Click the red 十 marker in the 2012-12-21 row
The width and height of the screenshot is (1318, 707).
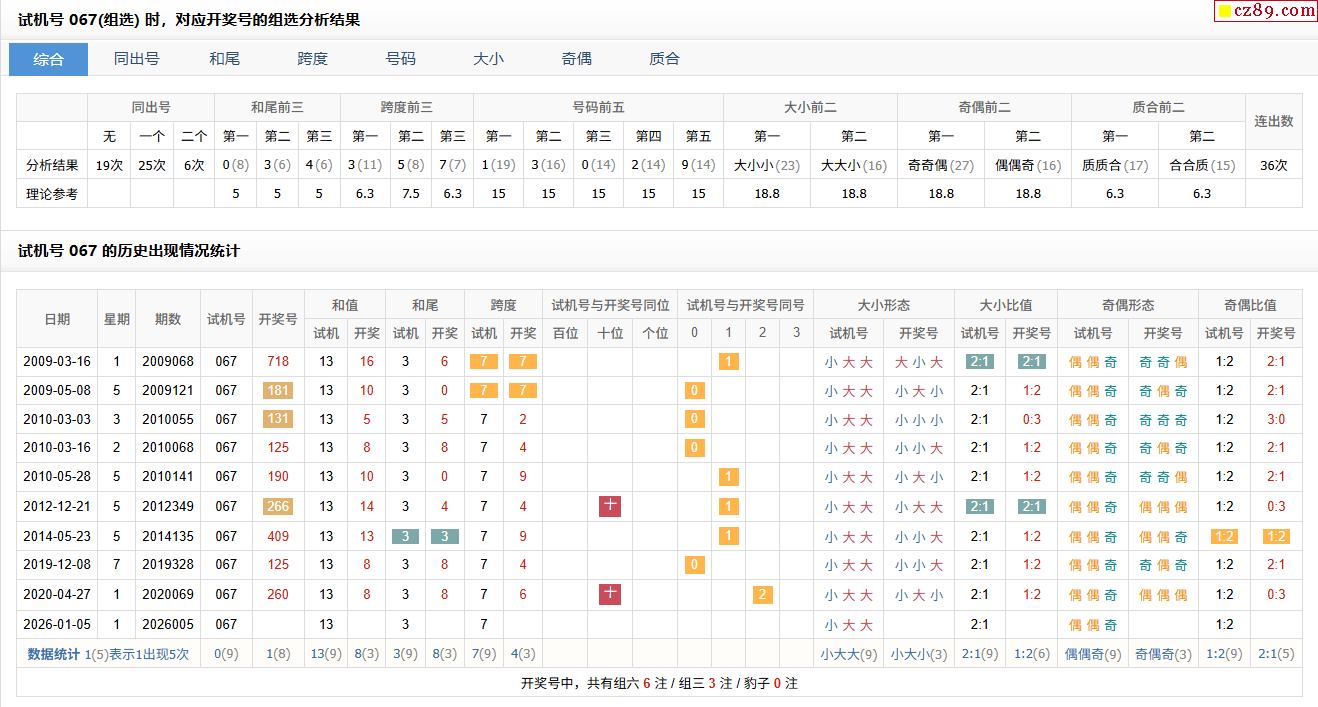[610, 507]
